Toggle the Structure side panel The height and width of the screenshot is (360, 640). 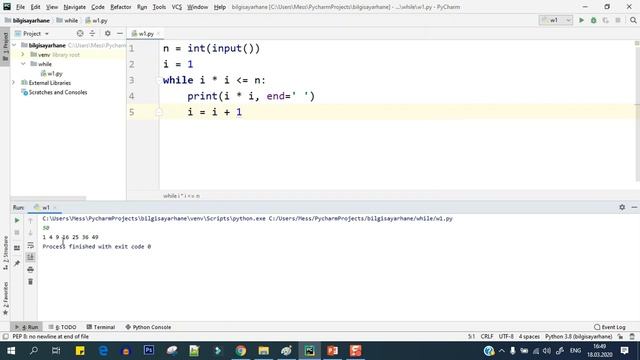5,253
